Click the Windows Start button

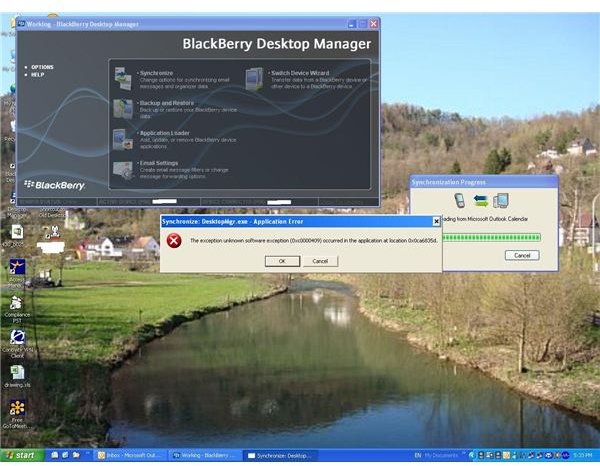click(22, 455)
